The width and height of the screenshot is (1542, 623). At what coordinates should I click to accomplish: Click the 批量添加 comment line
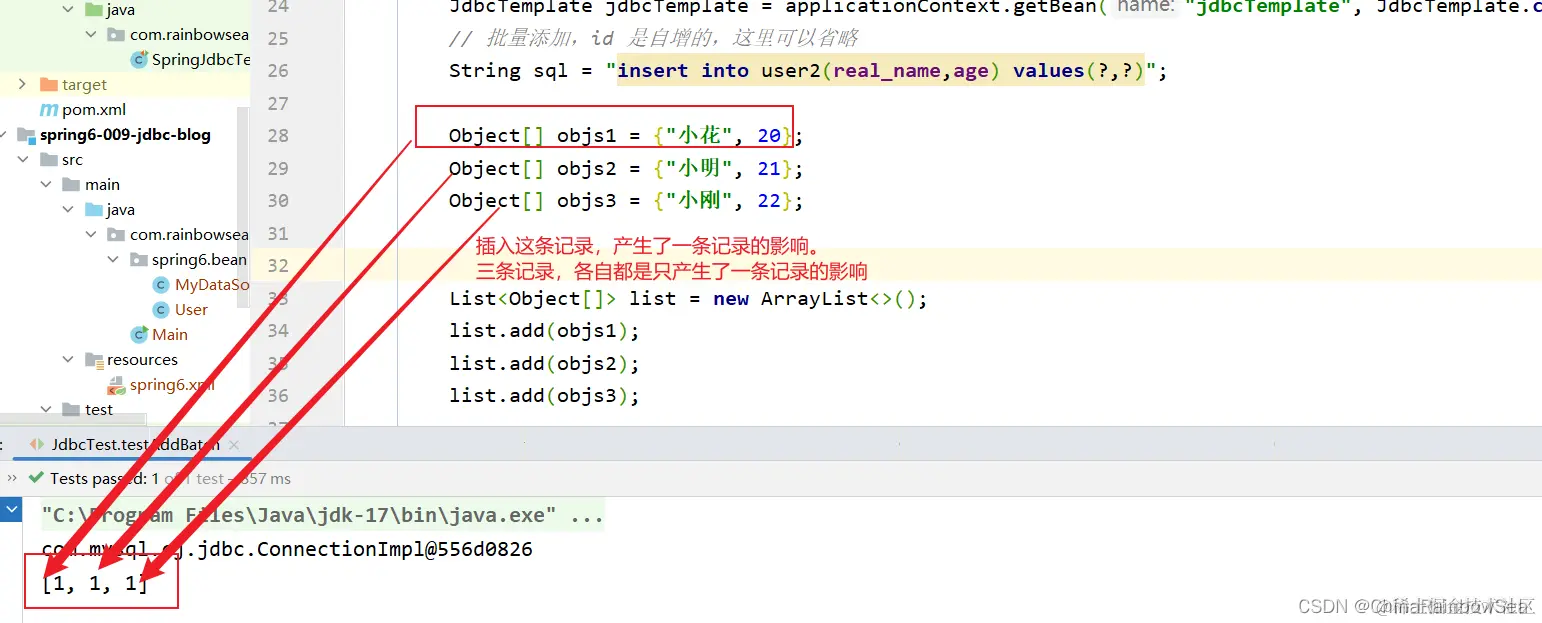[x=653, y=39]
